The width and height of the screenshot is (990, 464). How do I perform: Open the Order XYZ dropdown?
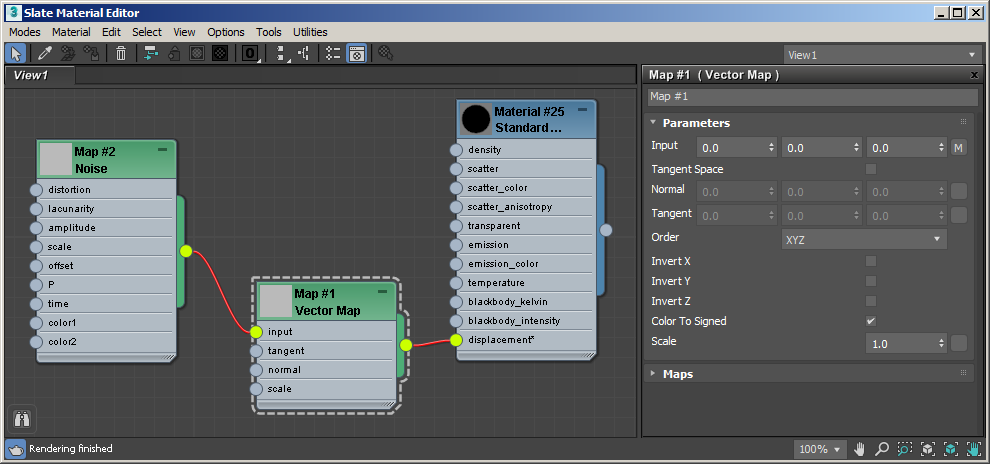864,239
